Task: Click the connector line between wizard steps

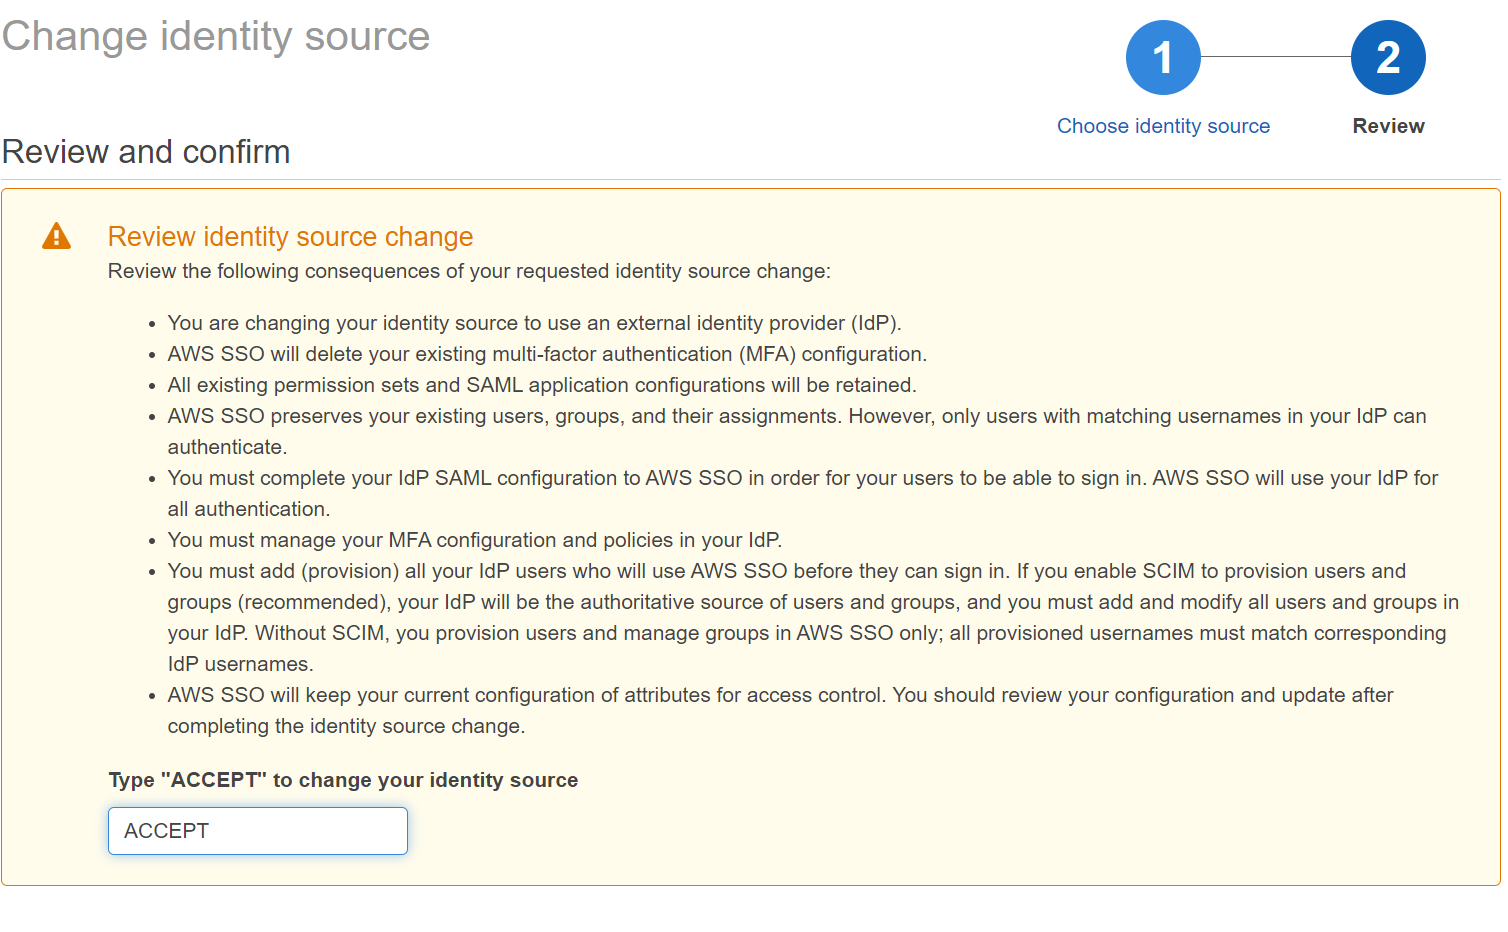Action: coord(1276,58)
